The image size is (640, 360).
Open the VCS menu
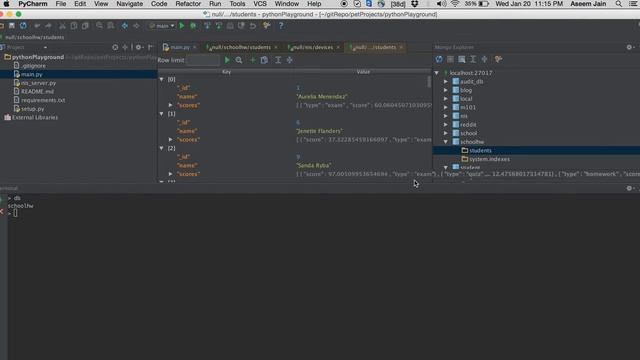point(260,4)
